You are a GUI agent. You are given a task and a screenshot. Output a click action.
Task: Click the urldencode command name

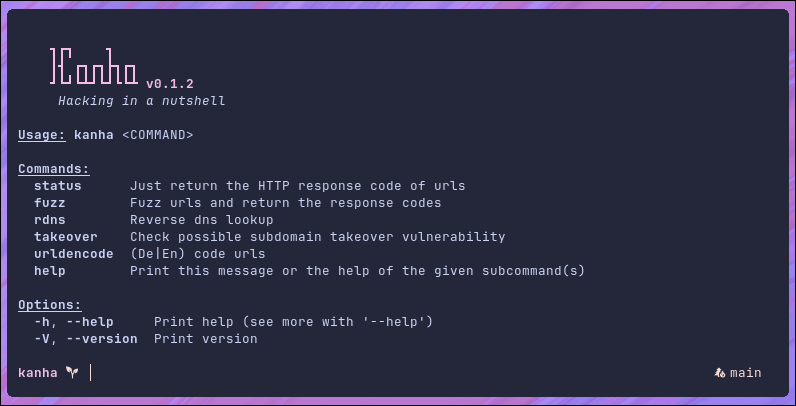click(x=74, y=254)
